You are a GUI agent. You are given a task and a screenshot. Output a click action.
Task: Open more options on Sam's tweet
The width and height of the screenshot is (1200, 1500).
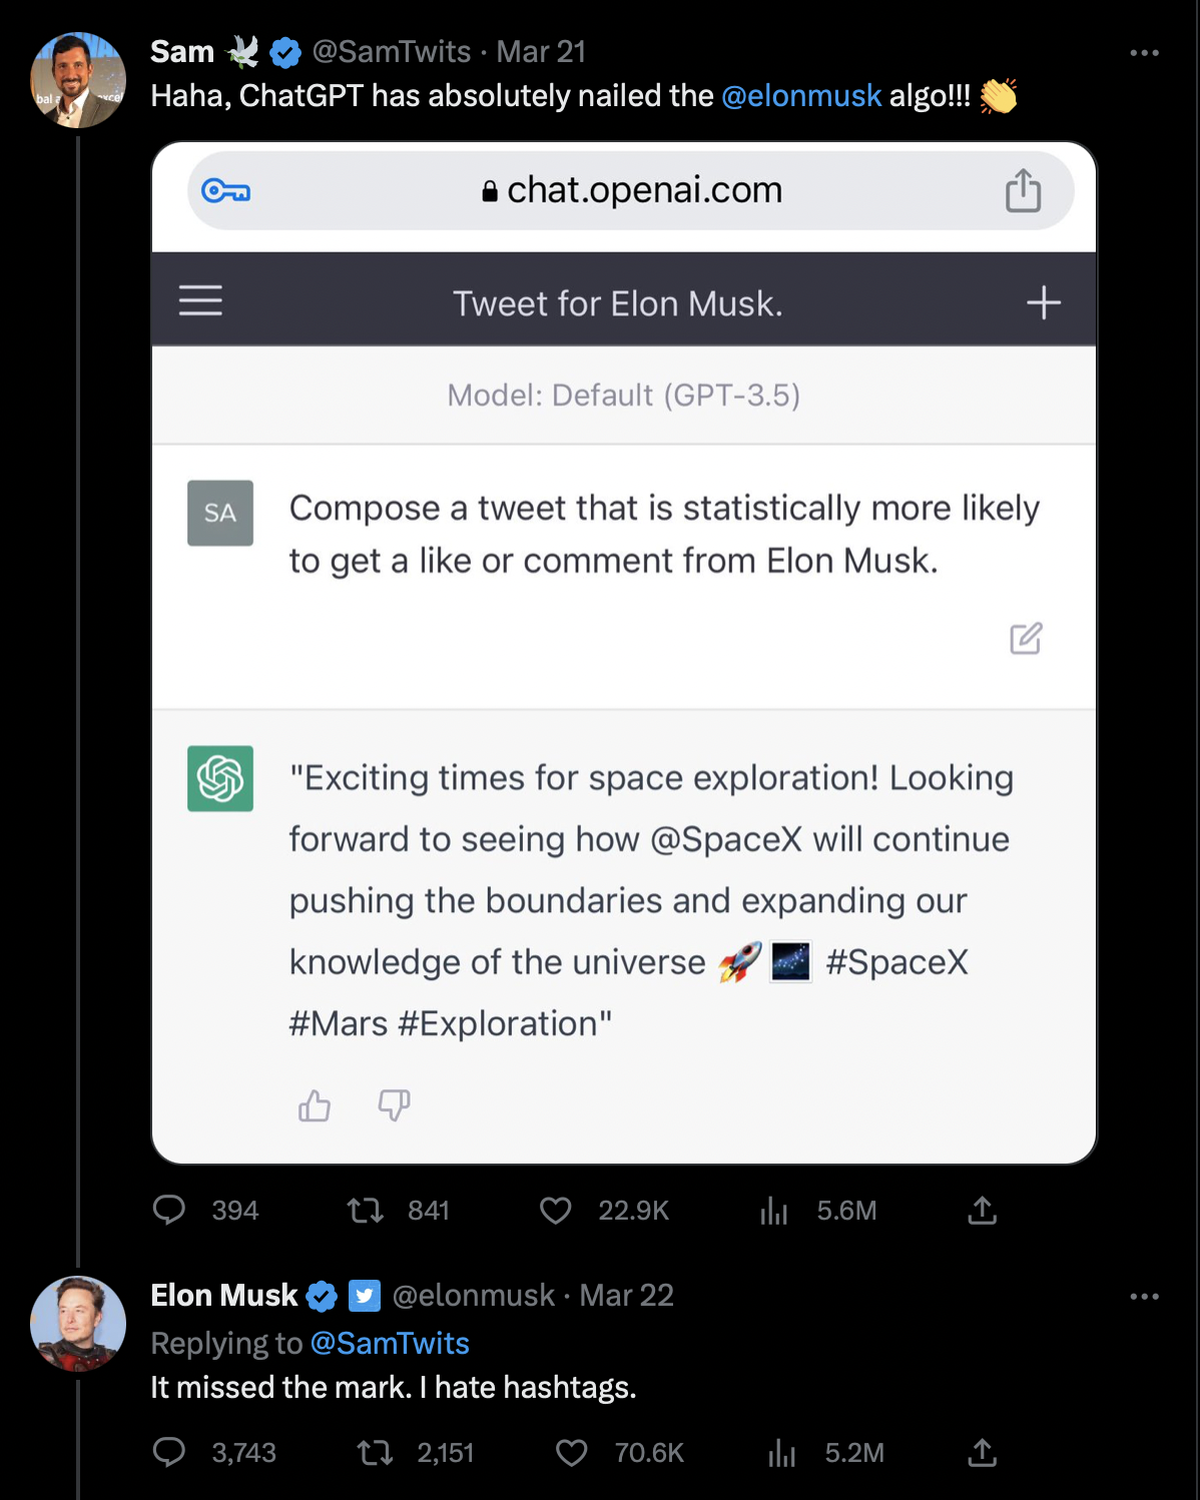point(1144,52)
